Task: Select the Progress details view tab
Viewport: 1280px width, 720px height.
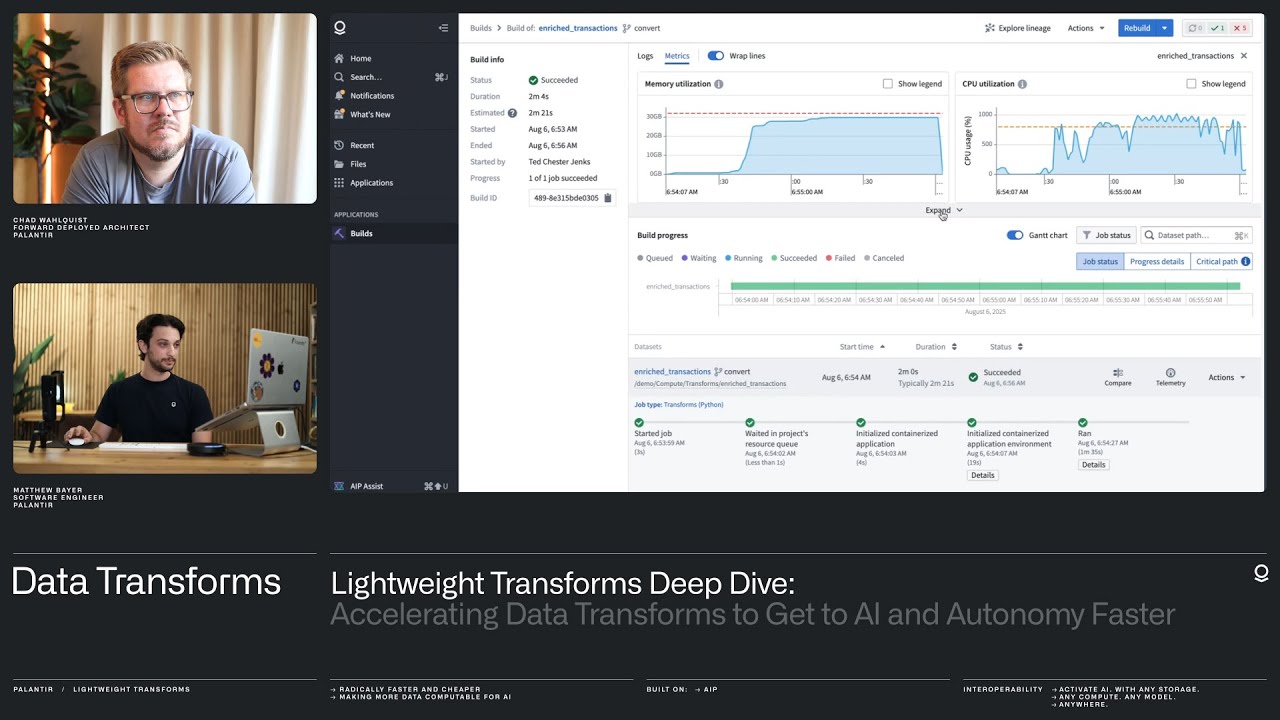Action: pyautogui.click(x=1157, y=261)
